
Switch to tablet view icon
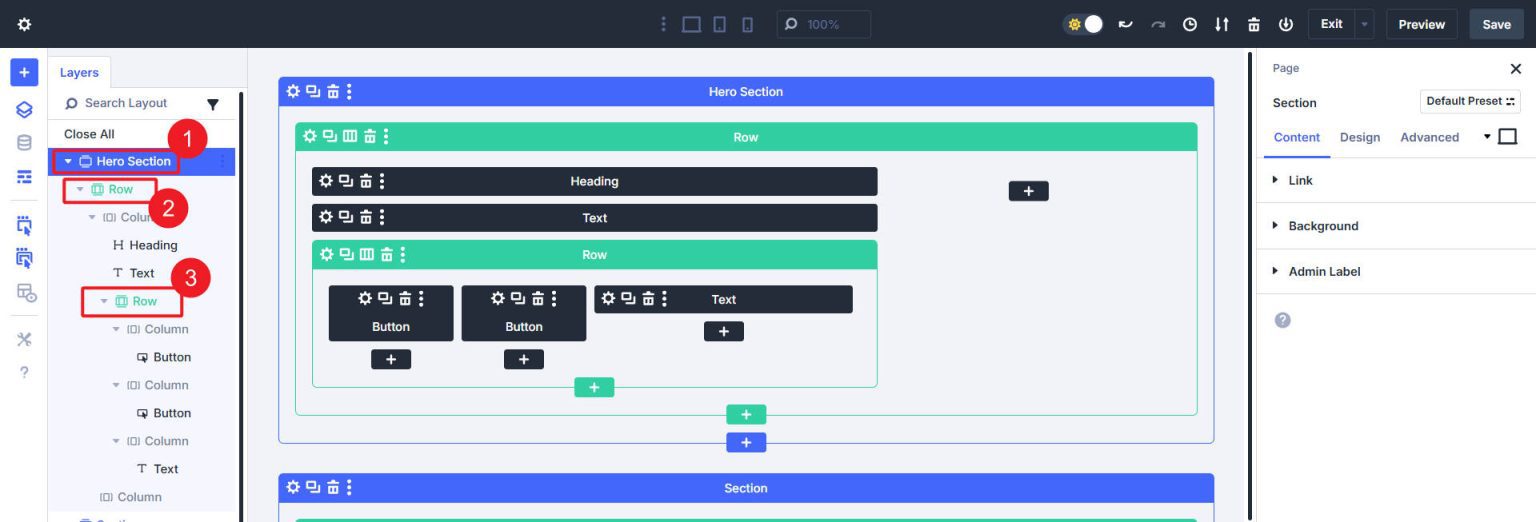pos(719,24)
